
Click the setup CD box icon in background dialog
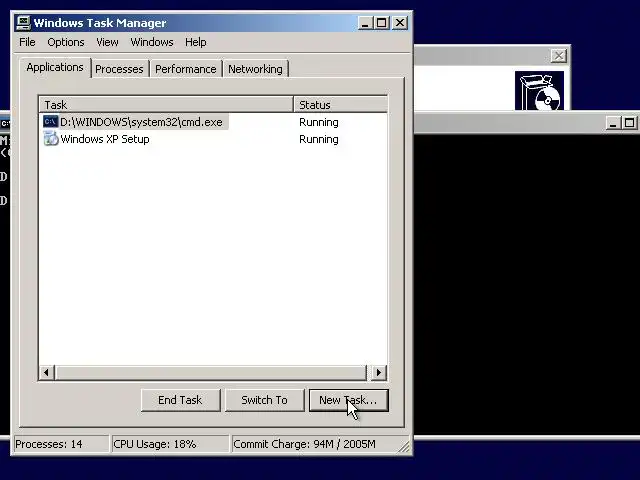coord(539,91)
